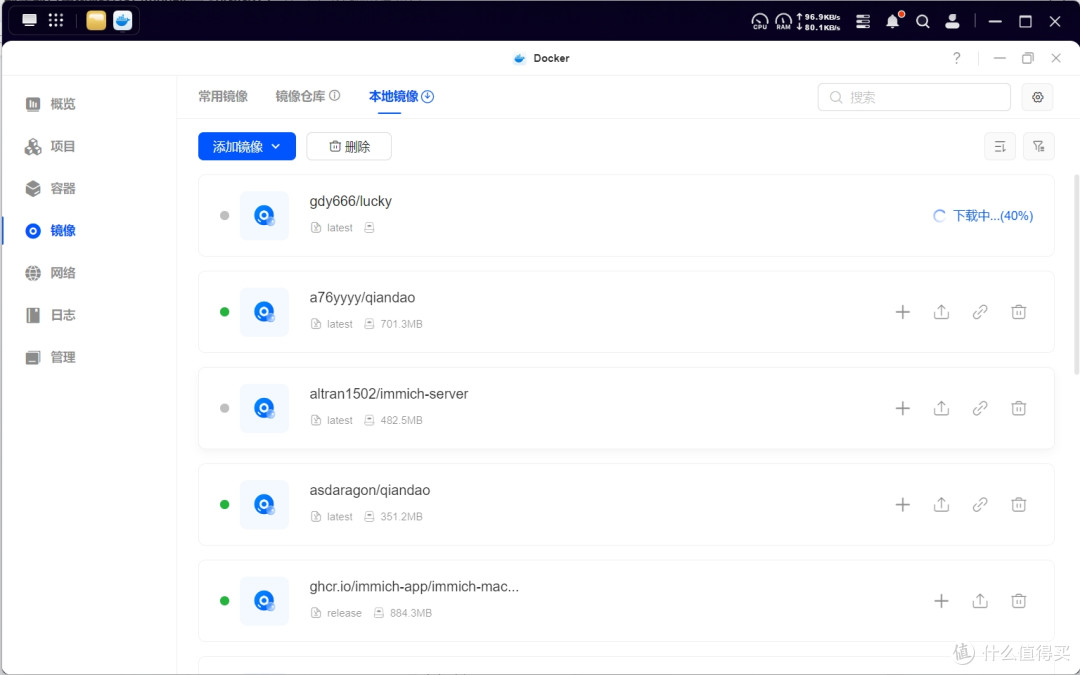This screenshot has width=1080, height=675.
Task: Export the a76yyyy/qiandao image
Action: (x=941, y=312)
